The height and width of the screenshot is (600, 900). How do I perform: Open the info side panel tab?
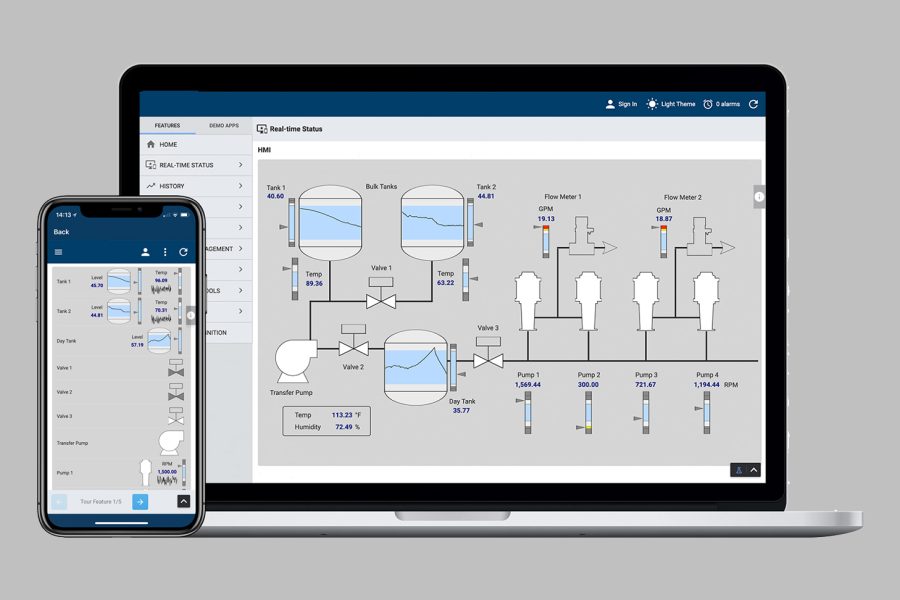(x=759, y=197)
